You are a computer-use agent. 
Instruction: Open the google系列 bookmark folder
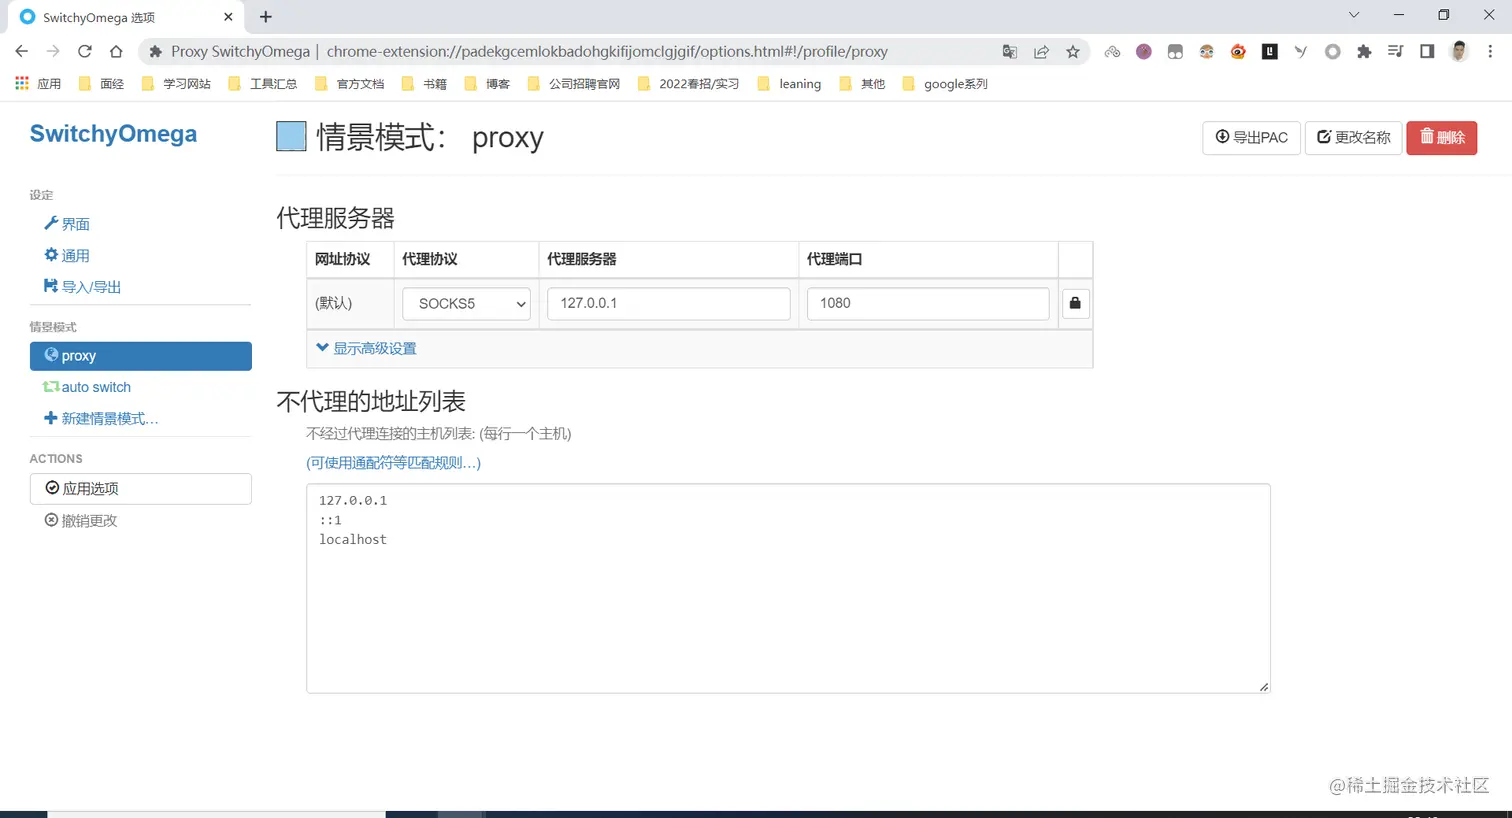(945, 84)
